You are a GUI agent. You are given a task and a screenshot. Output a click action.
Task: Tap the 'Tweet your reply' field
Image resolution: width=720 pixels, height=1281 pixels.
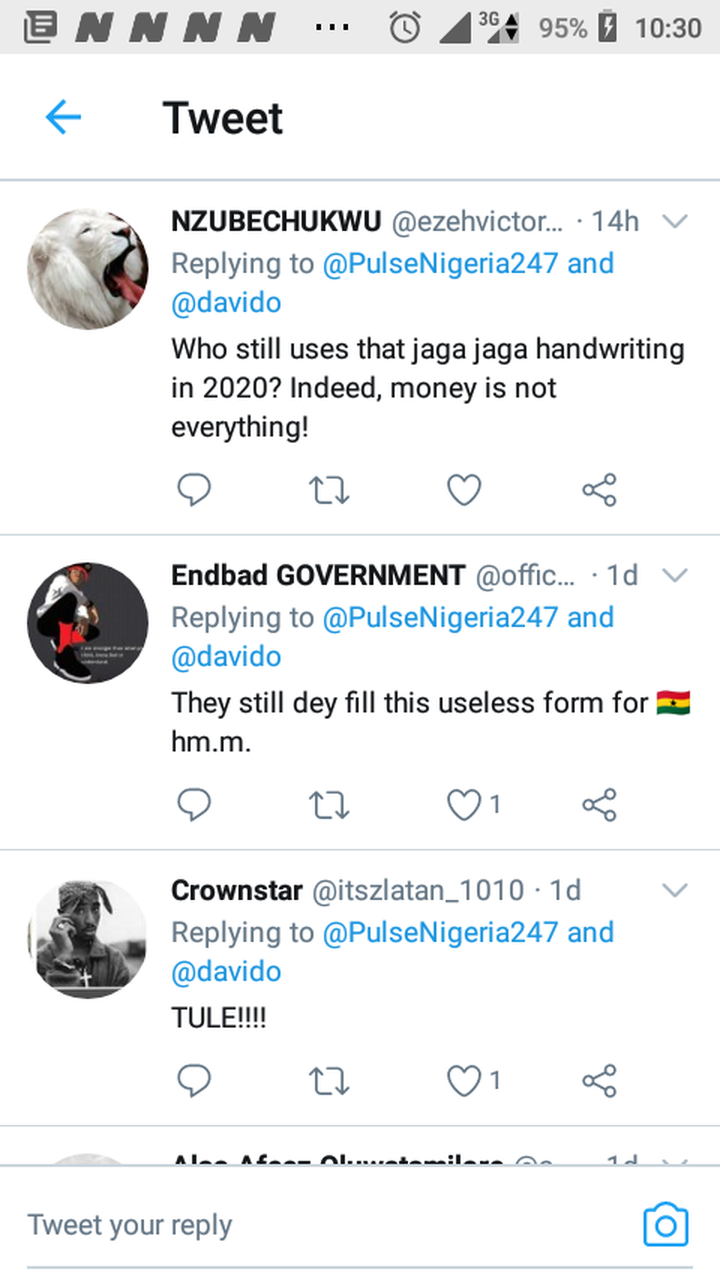click(300, 1225)
